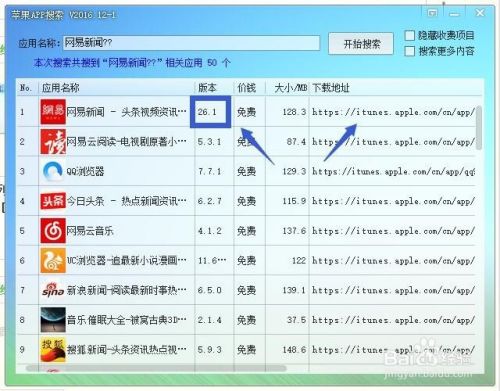
Task: Click size cell 122 in UC浏览器 row
Action: click(299, 260)
